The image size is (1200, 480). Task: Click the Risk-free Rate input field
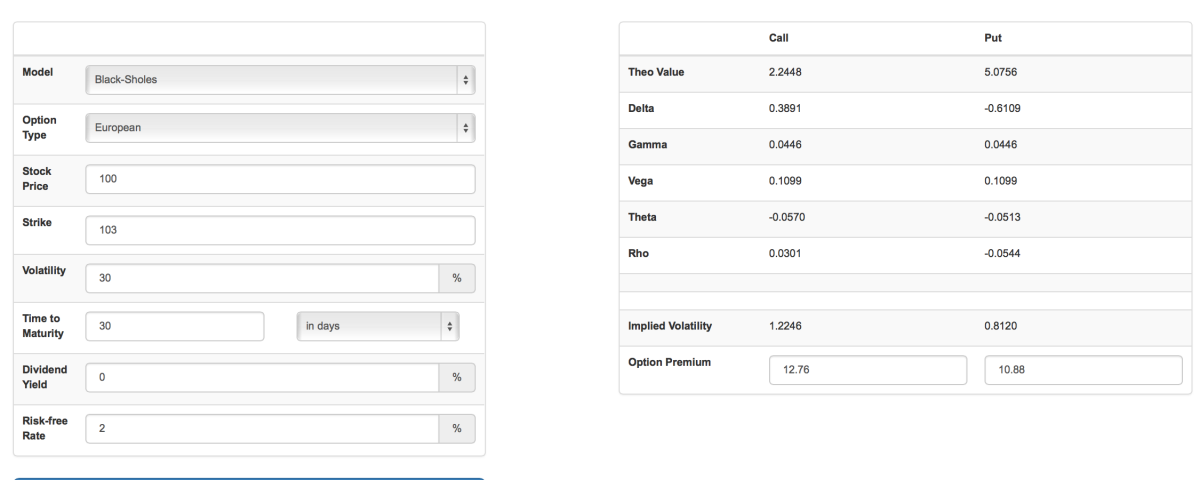pos(262,427)
